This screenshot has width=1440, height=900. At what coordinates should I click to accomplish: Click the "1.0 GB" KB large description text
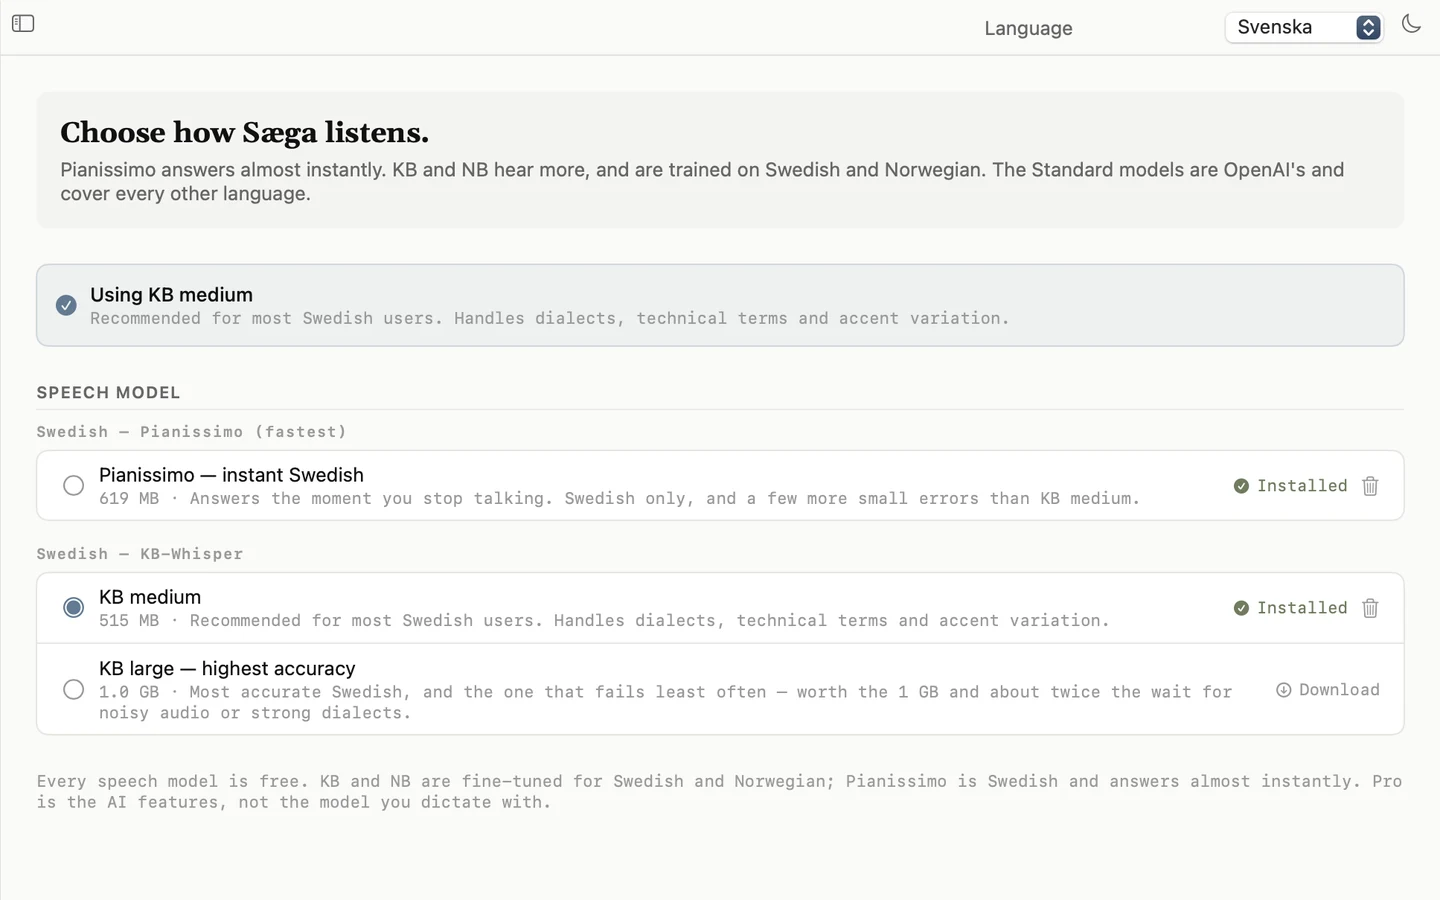point(665,702)
